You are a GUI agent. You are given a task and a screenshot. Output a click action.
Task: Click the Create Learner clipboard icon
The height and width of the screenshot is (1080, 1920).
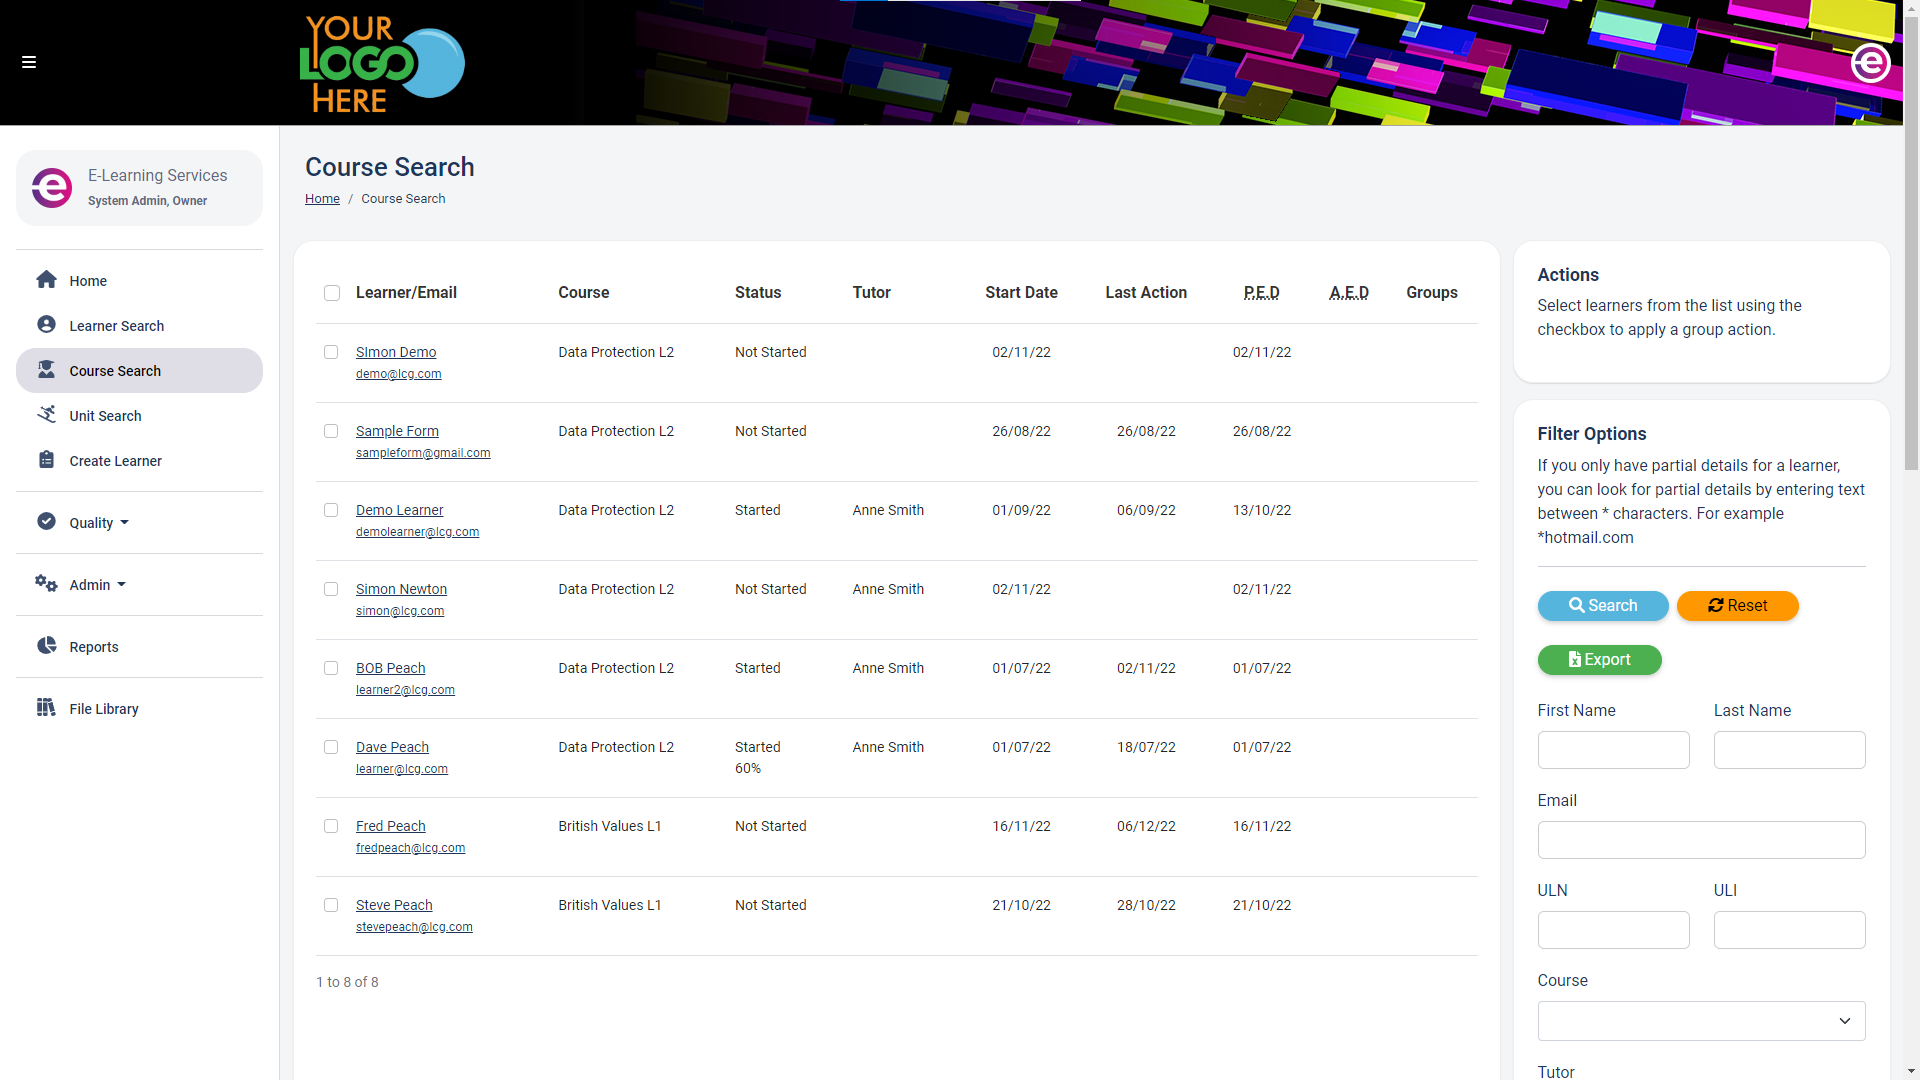click(46, 460)
